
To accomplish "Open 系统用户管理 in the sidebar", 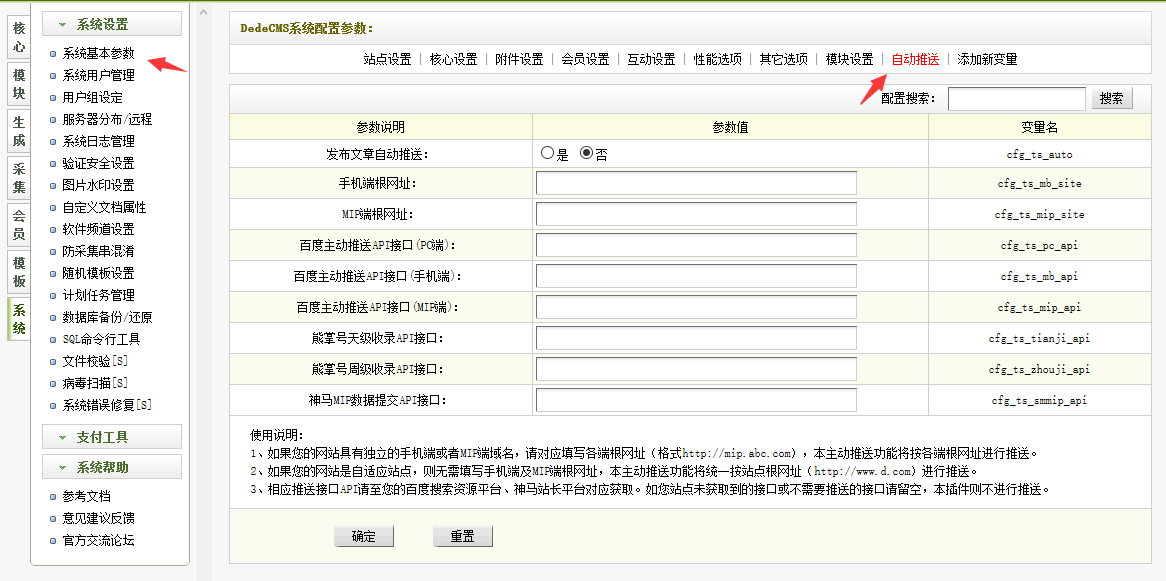I will [99, 75].
